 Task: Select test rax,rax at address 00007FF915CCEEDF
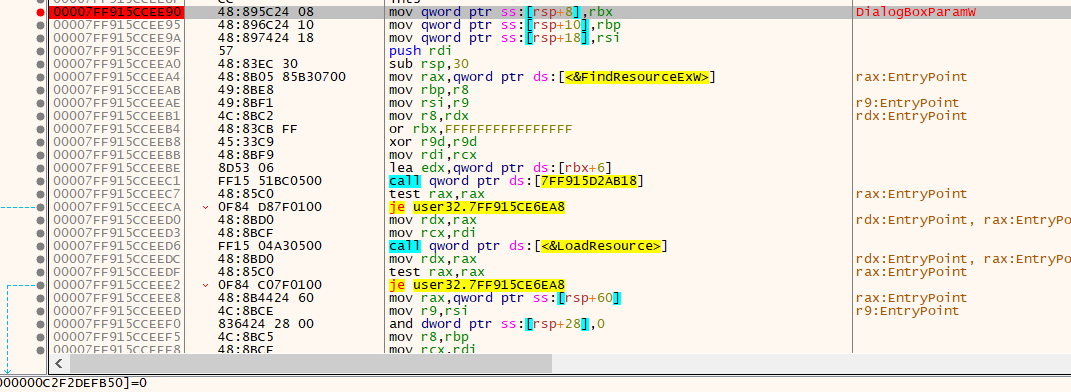pyautogui.click(x=432, y=272)
